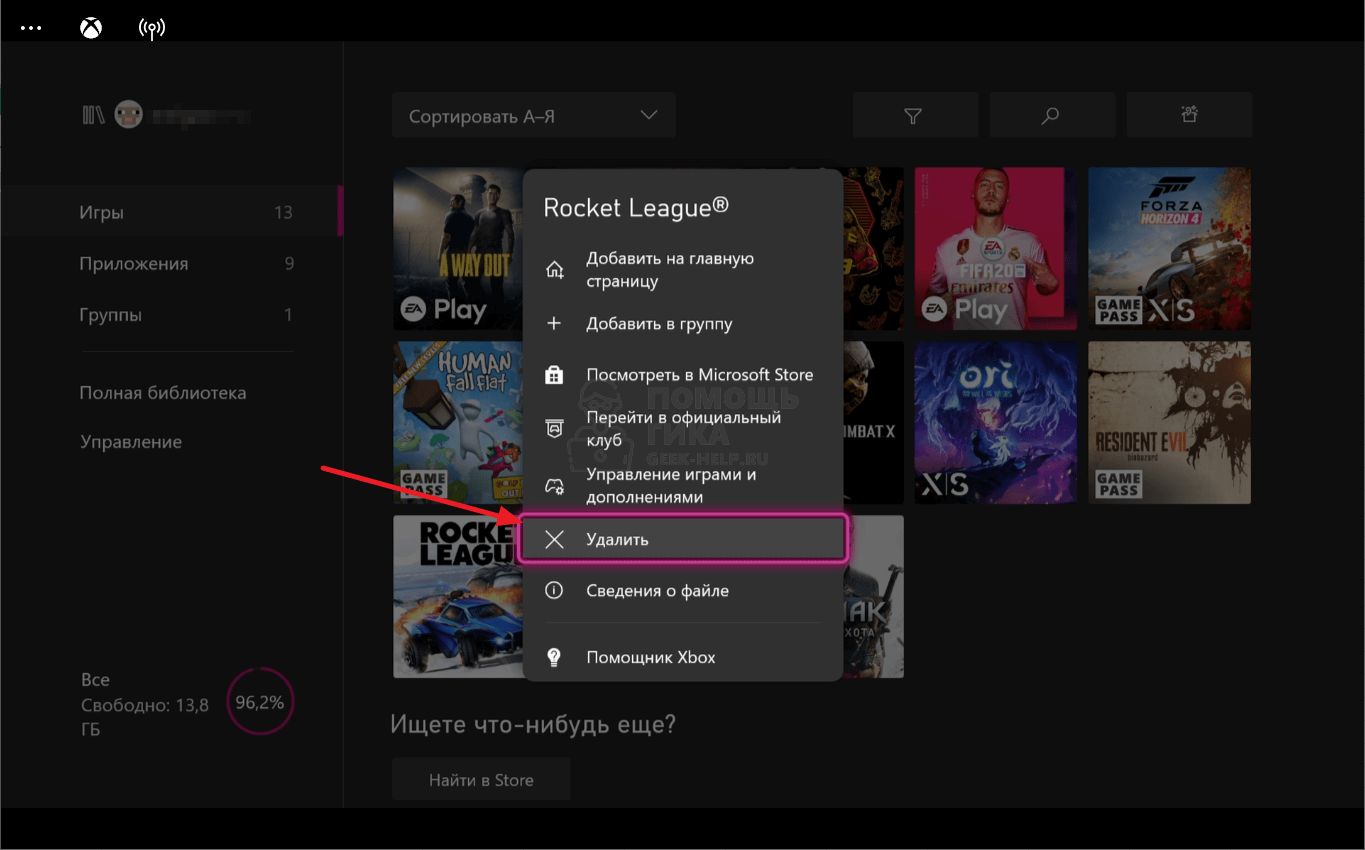Viewport: 1365px width, 850px height.
Task: Click gamepad icon for Управление играми
Action: click(x=554, y=486)
